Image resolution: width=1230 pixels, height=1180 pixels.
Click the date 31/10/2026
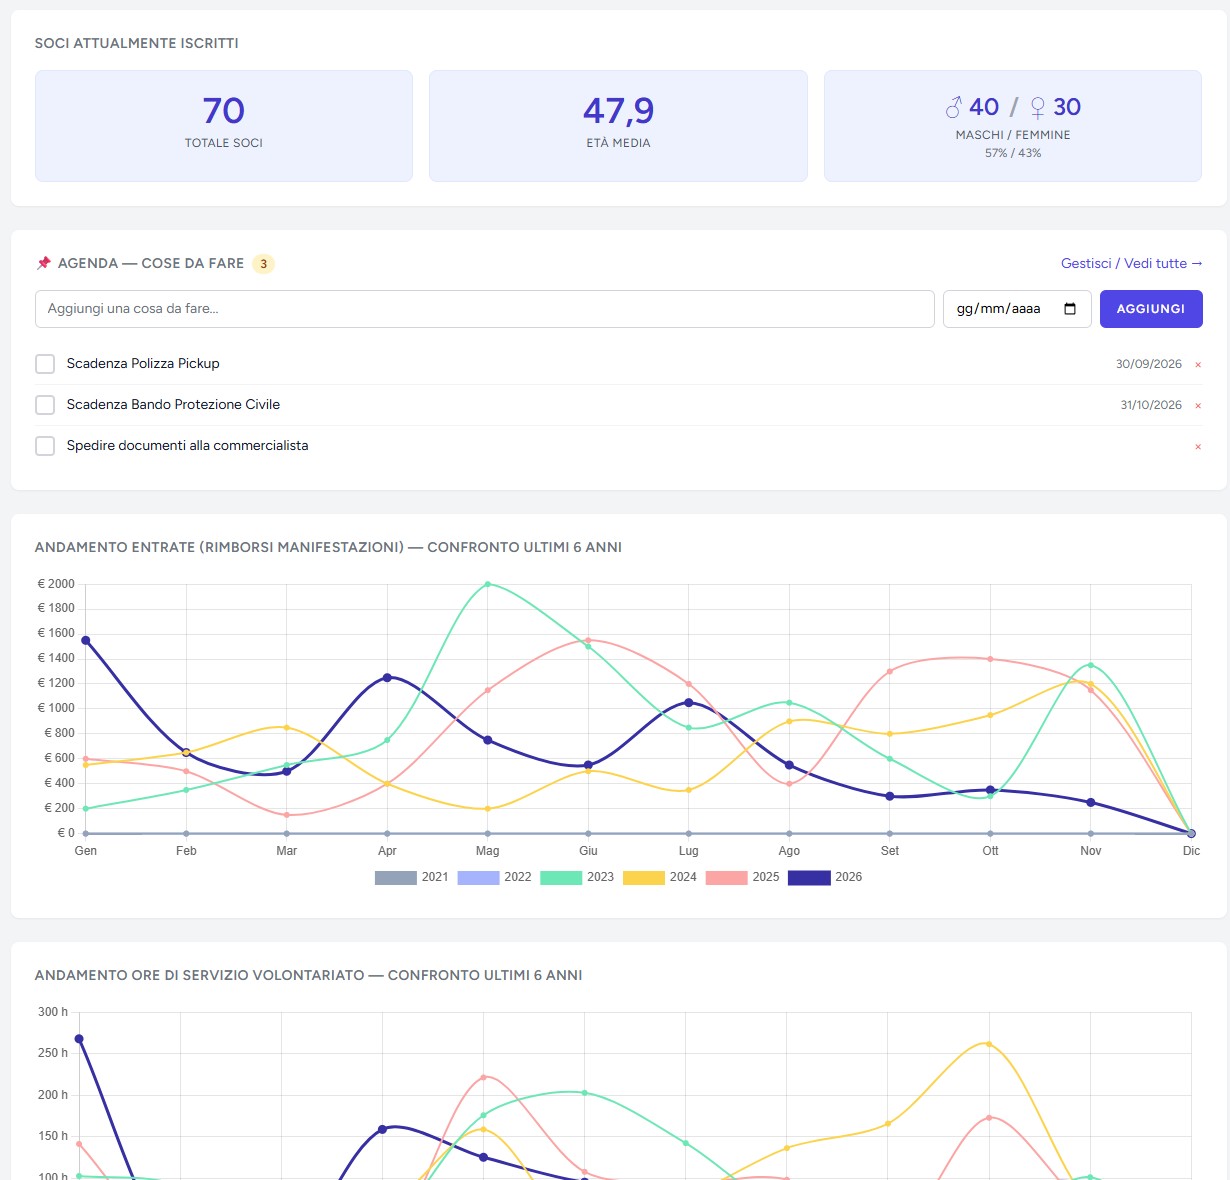click(x=1151, y=405)
